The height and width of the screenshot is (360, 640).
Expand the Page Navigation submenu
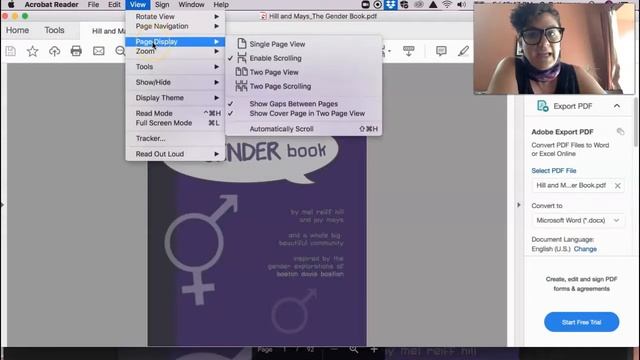[175, 26]
